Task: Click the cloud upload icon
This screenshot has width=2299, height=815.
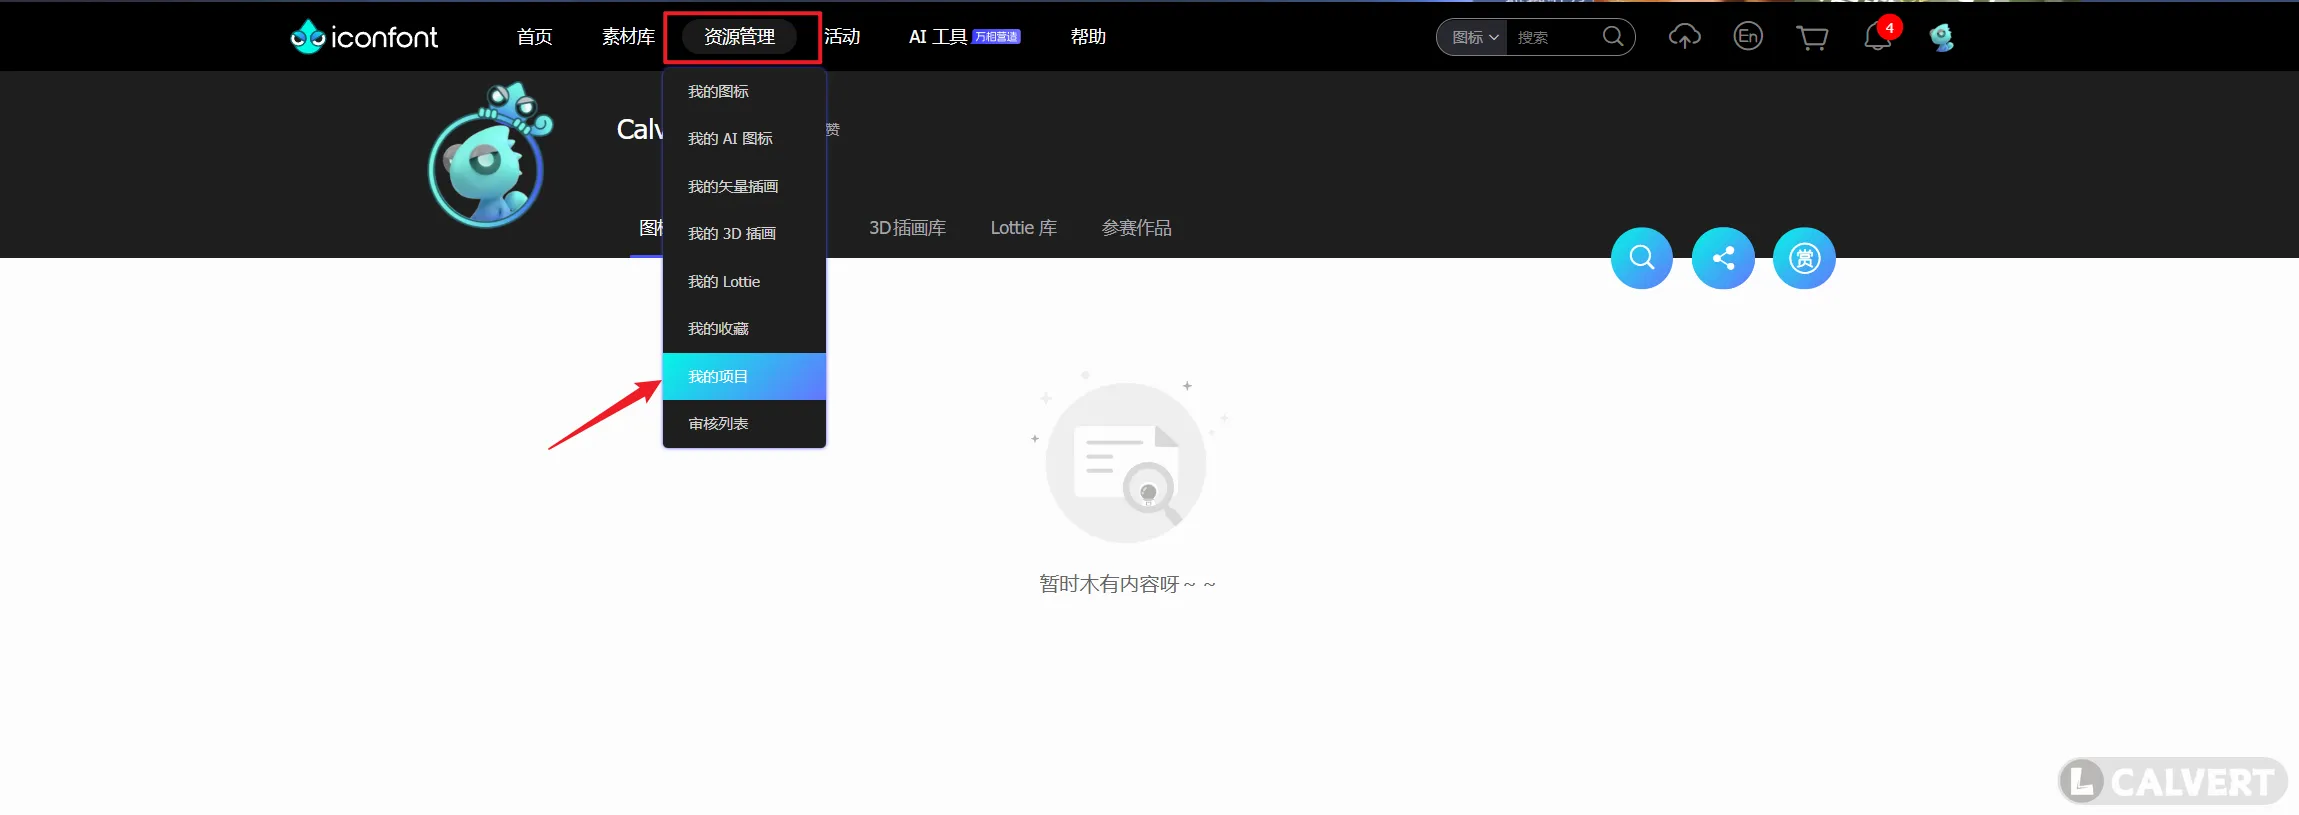Action: coord(1684,37)
